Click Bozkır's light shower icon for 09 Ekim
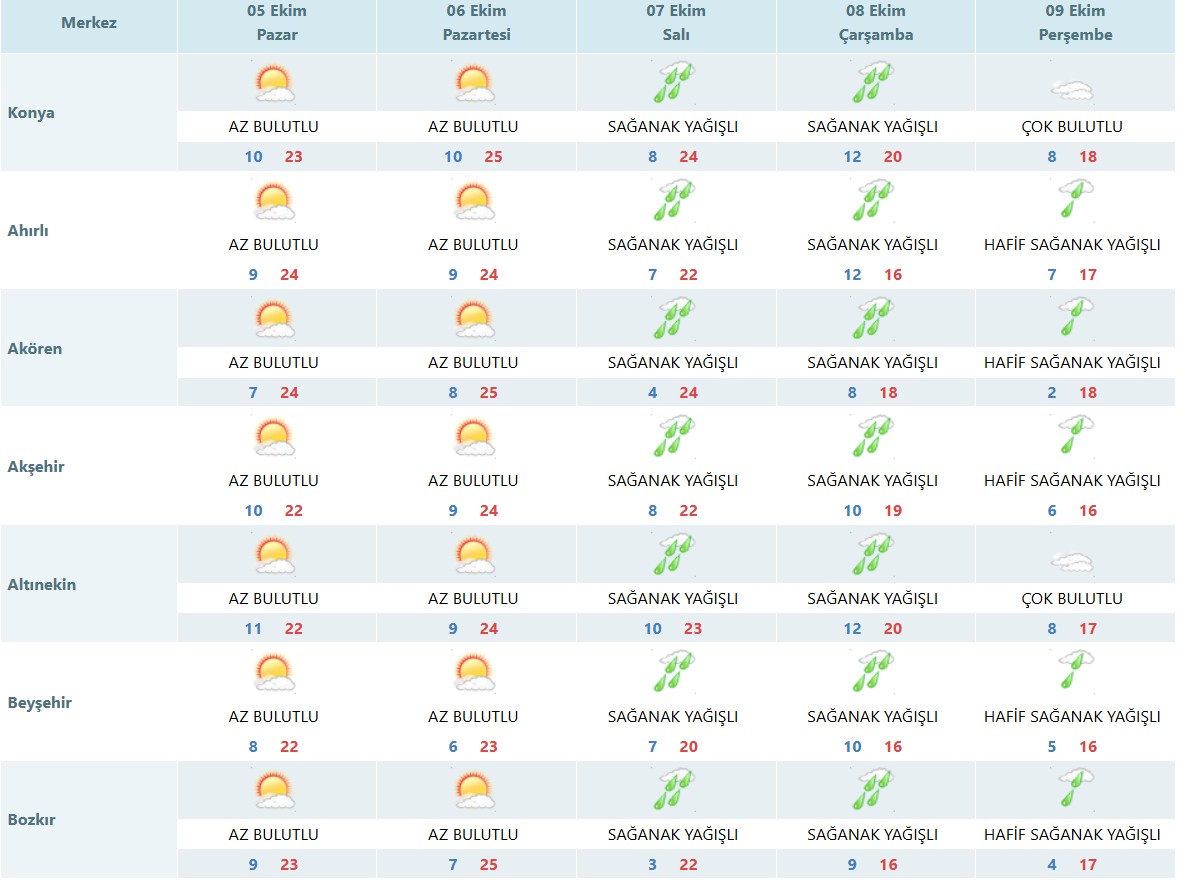 point(1072,790)
